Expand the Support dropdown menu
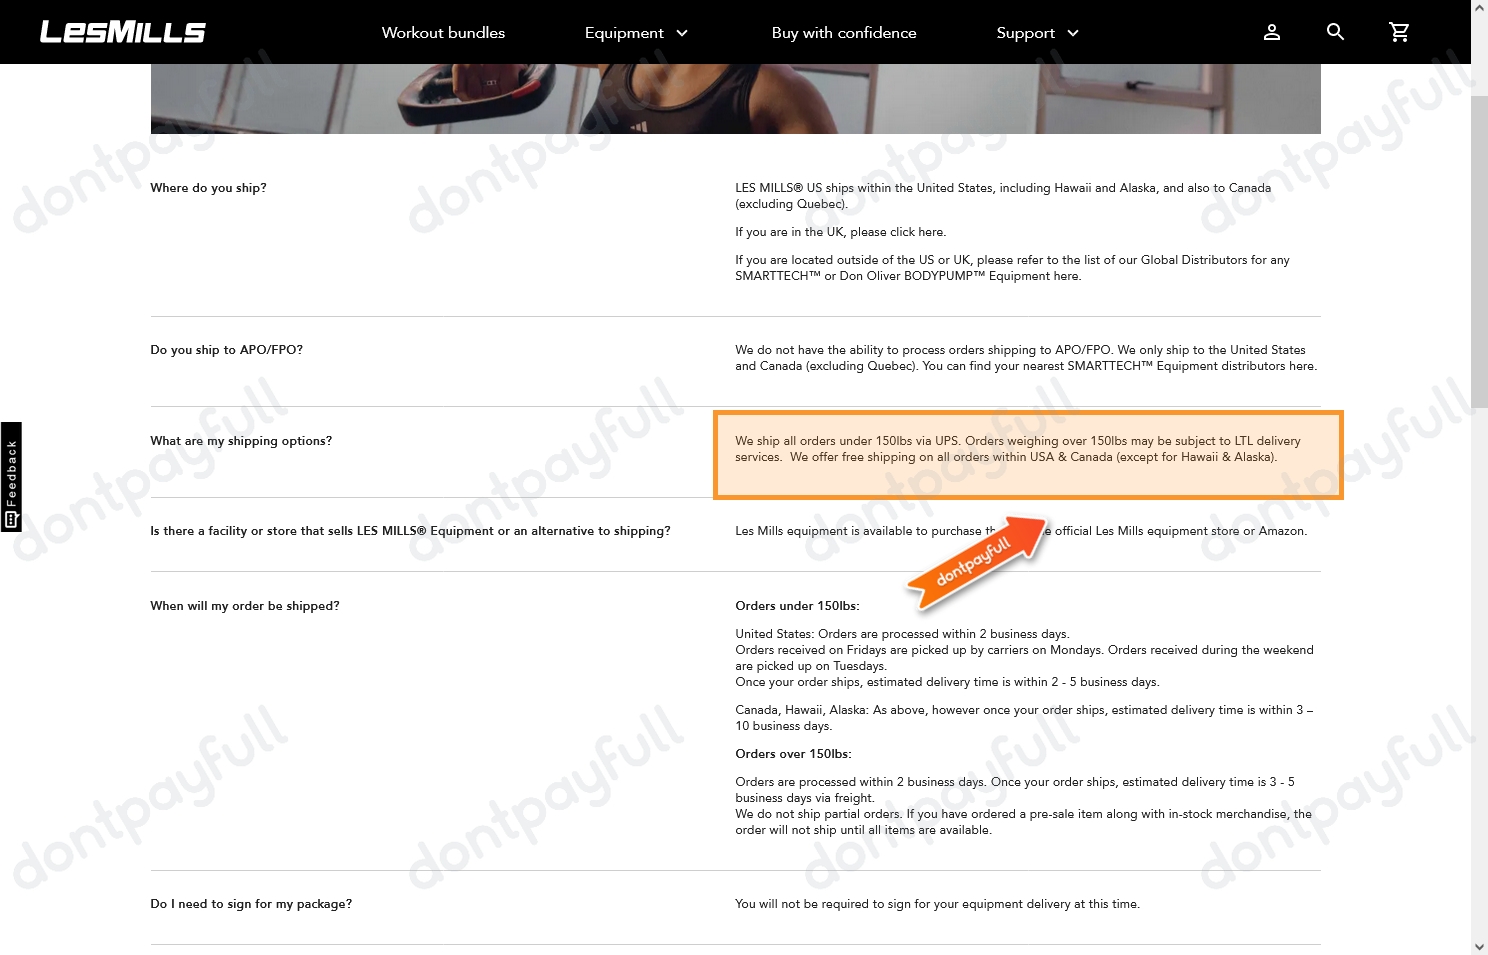Image resolution: width=1488 pixels, height=955 pixels. pos(1037,33)
